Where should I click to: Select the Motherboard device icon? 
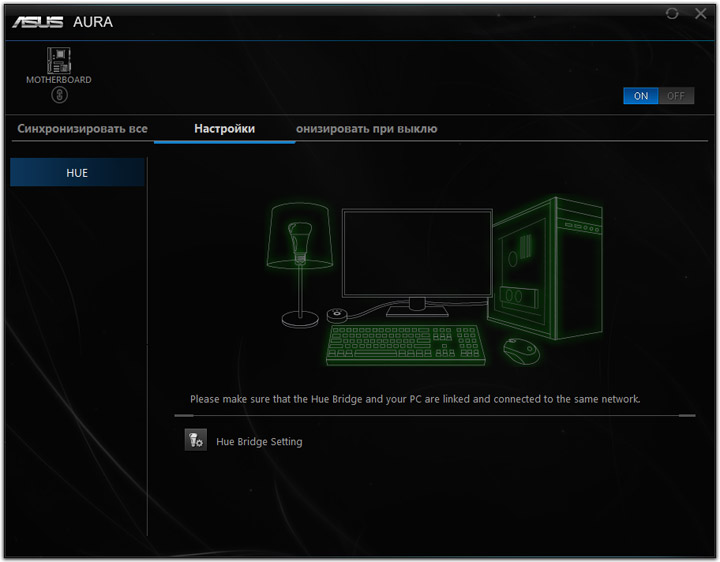(59, 61)
